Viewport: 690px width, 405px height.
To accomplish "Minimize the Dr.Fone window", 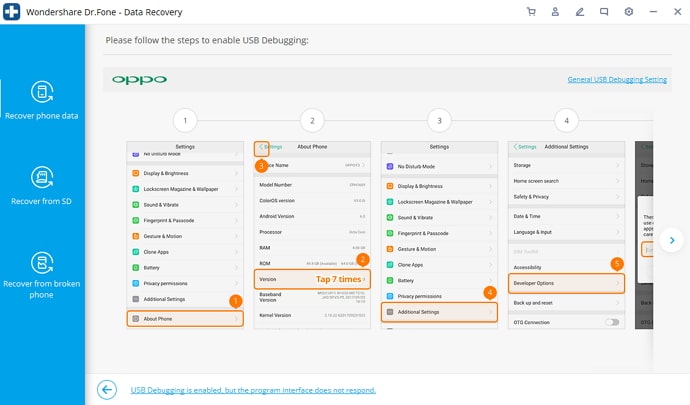I will point(653,12).
